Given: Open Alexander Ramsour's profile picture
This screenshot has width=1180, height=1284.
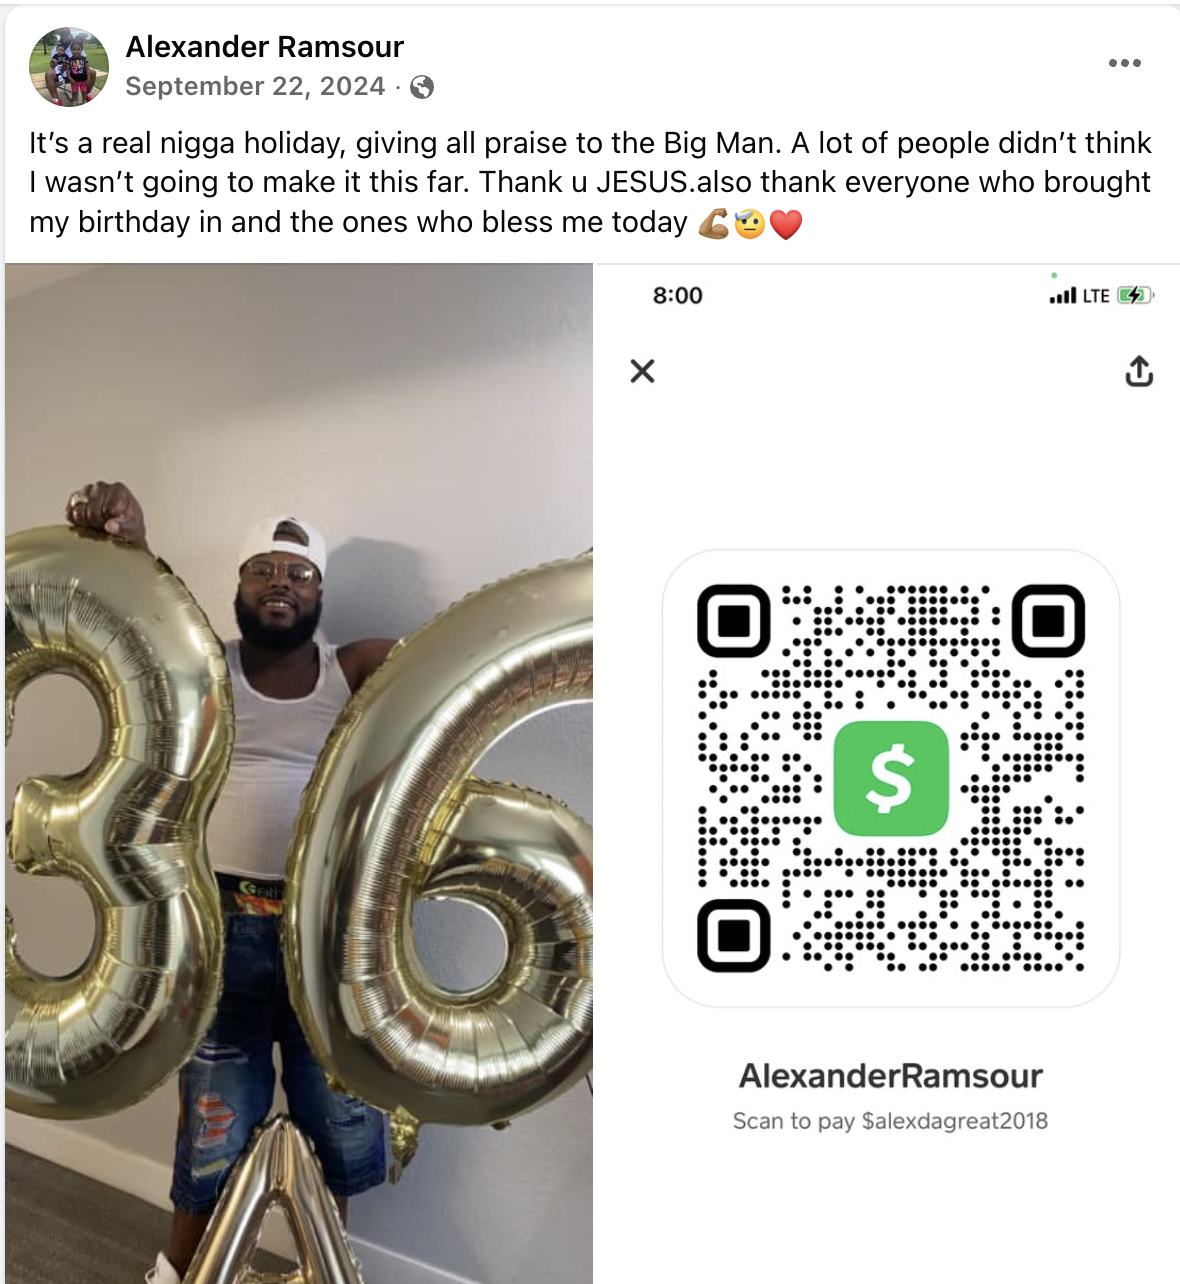Looking at the screenshot, I should [69, 67].
